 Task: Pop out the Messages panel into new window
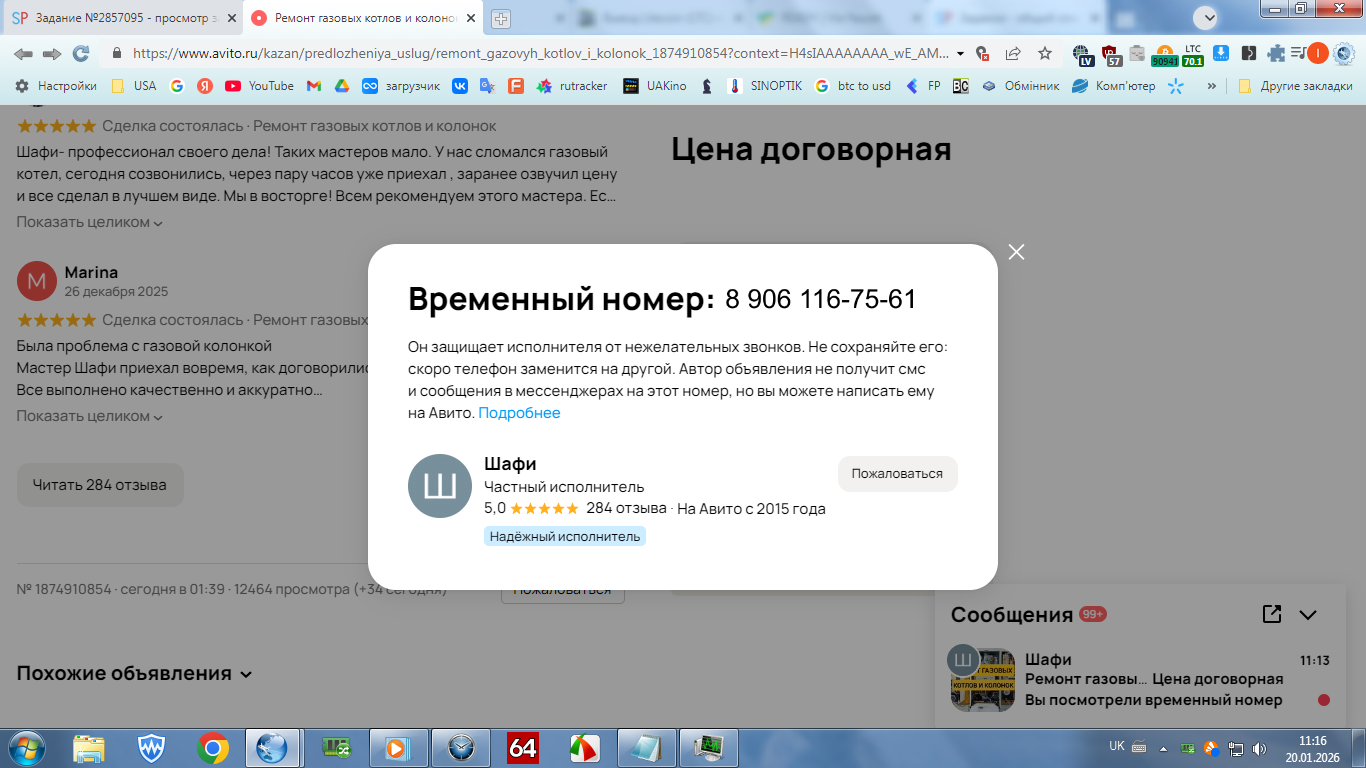tap(1272, 614)
